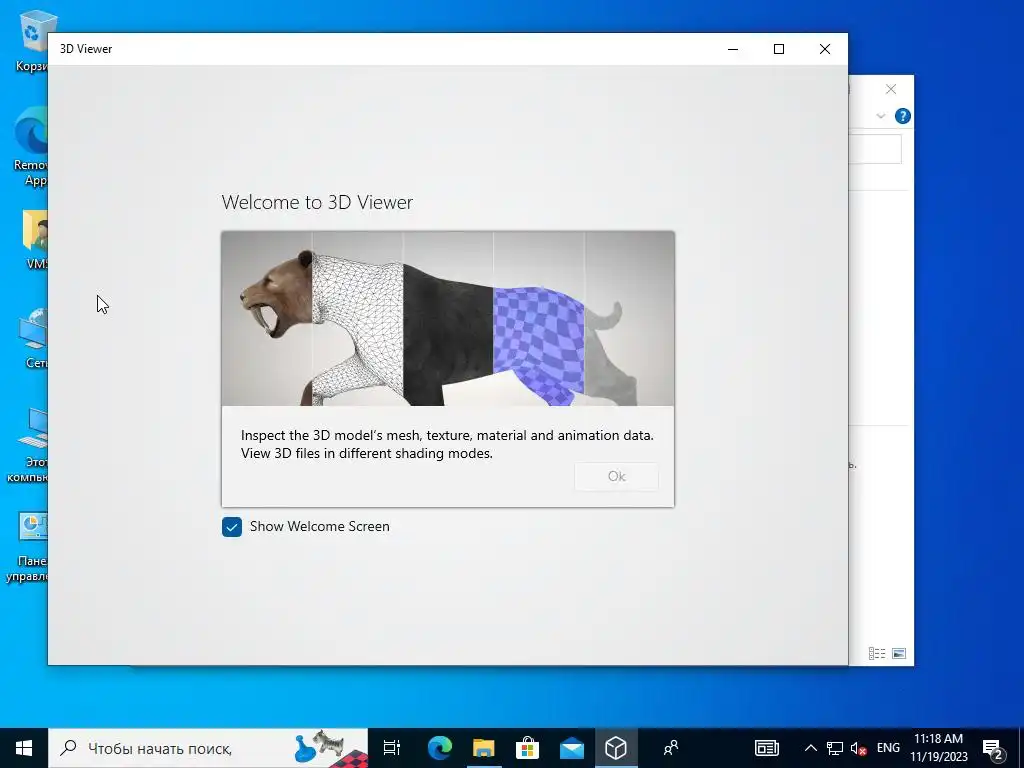This screenshot has width=1024, height=768.
Task: Open the notification center
Action: point(993,748)
